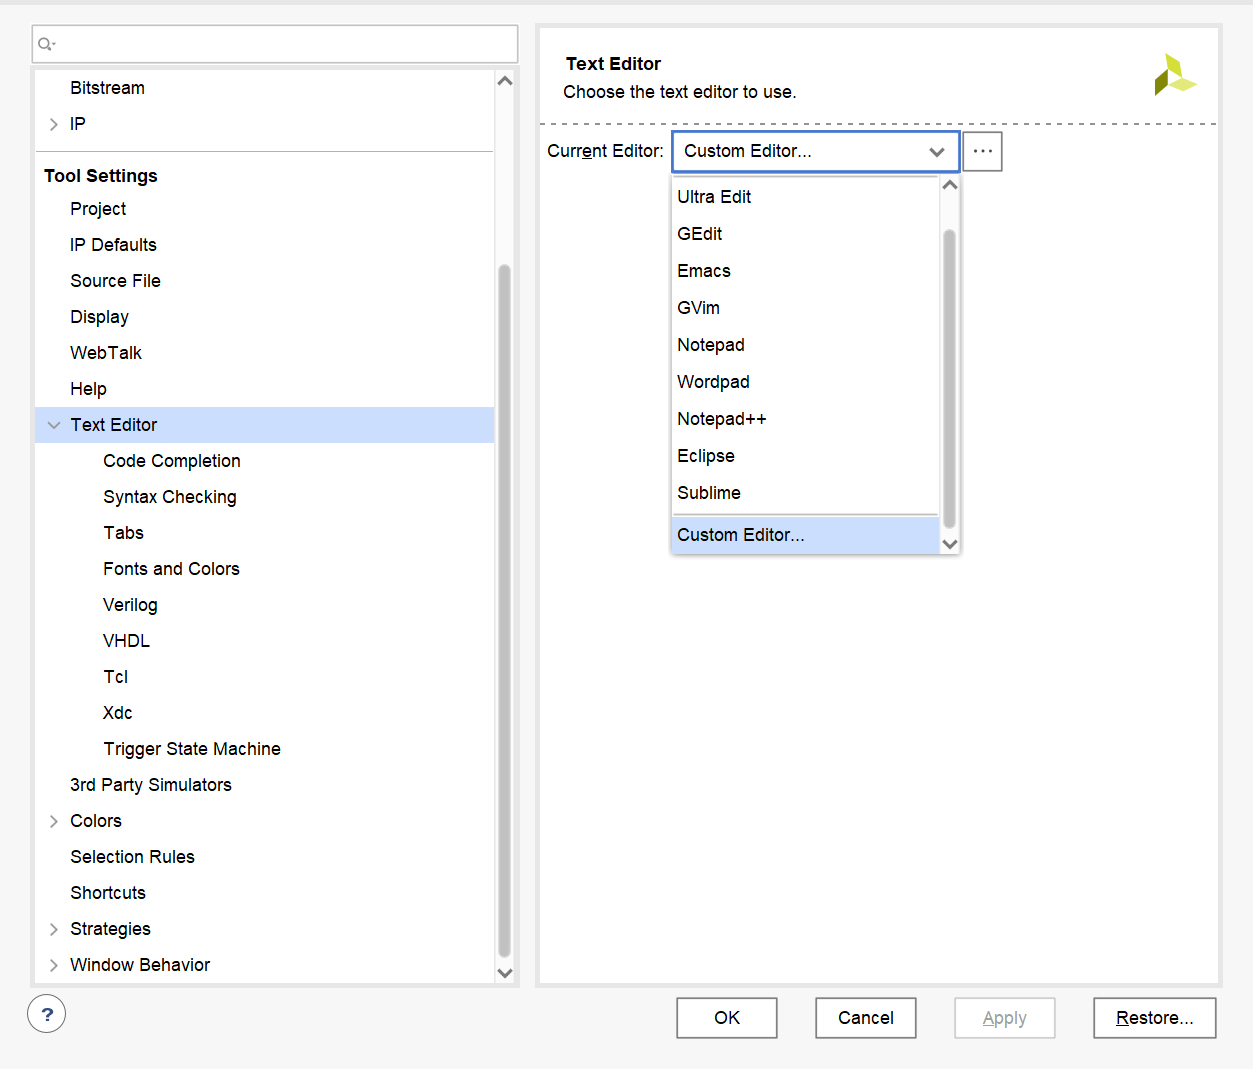Open the Current Editor combo box

pos(816,151)
